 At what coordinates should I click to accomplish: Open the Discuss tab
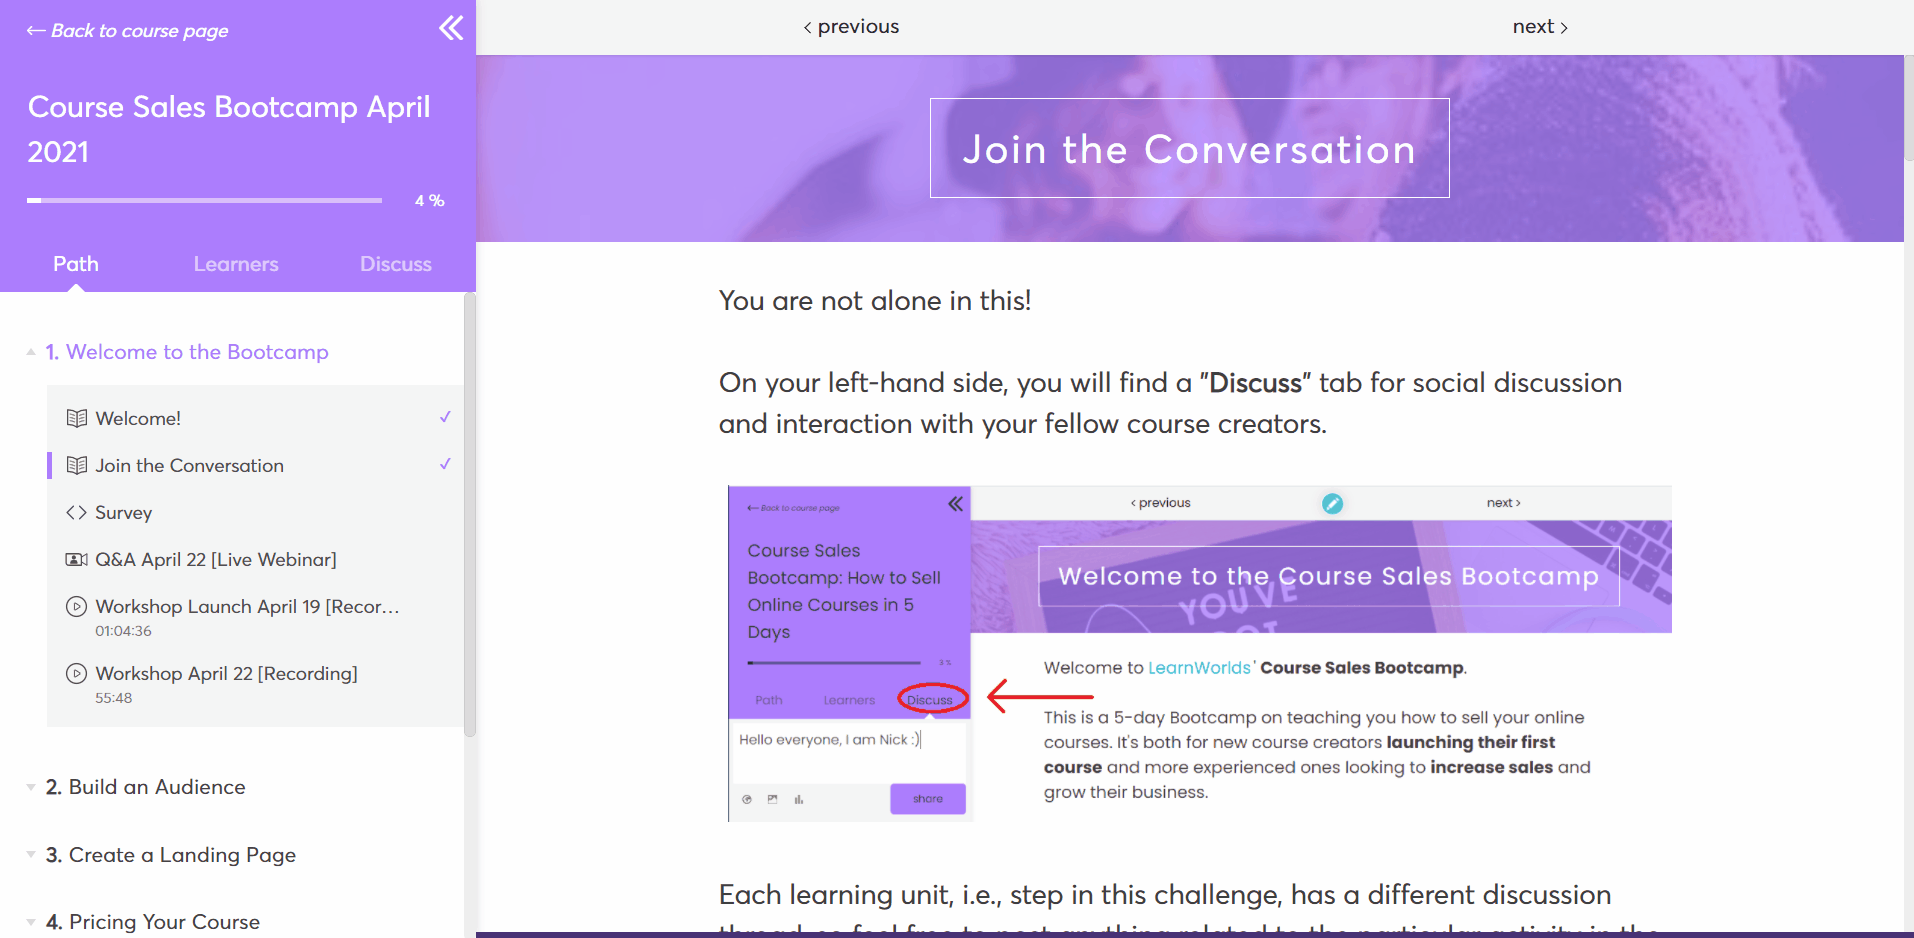395,264
